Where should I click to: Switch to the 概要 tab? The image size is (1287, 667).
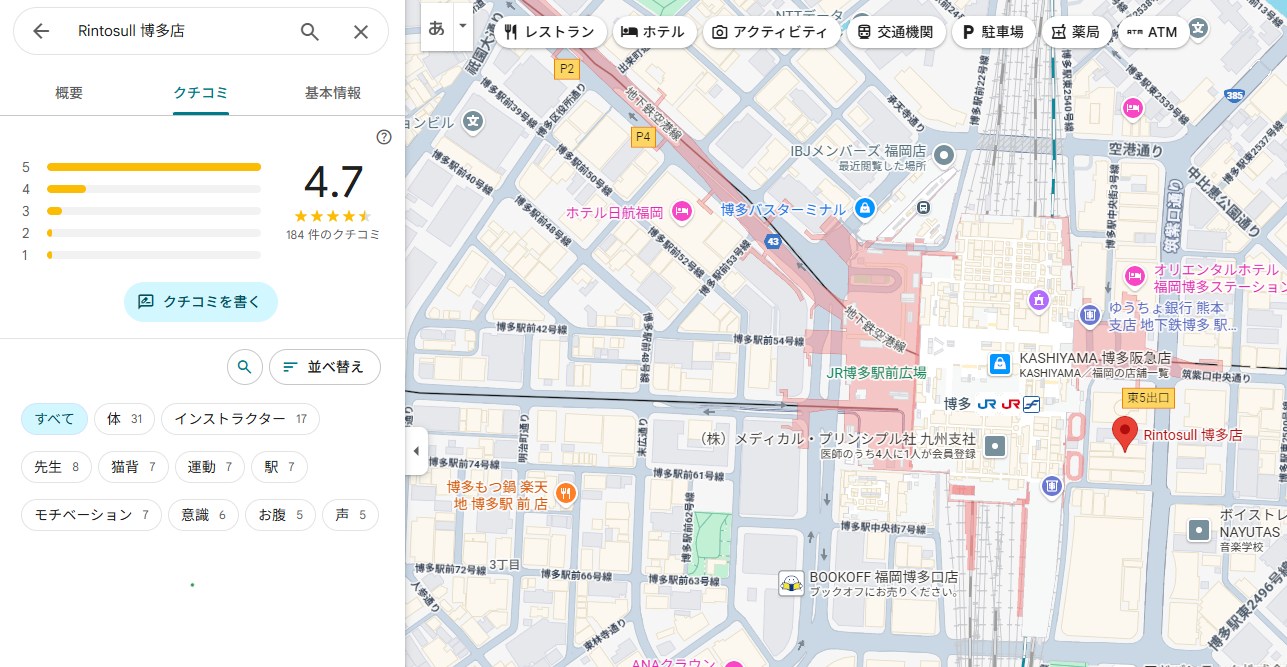pos(69,93)
